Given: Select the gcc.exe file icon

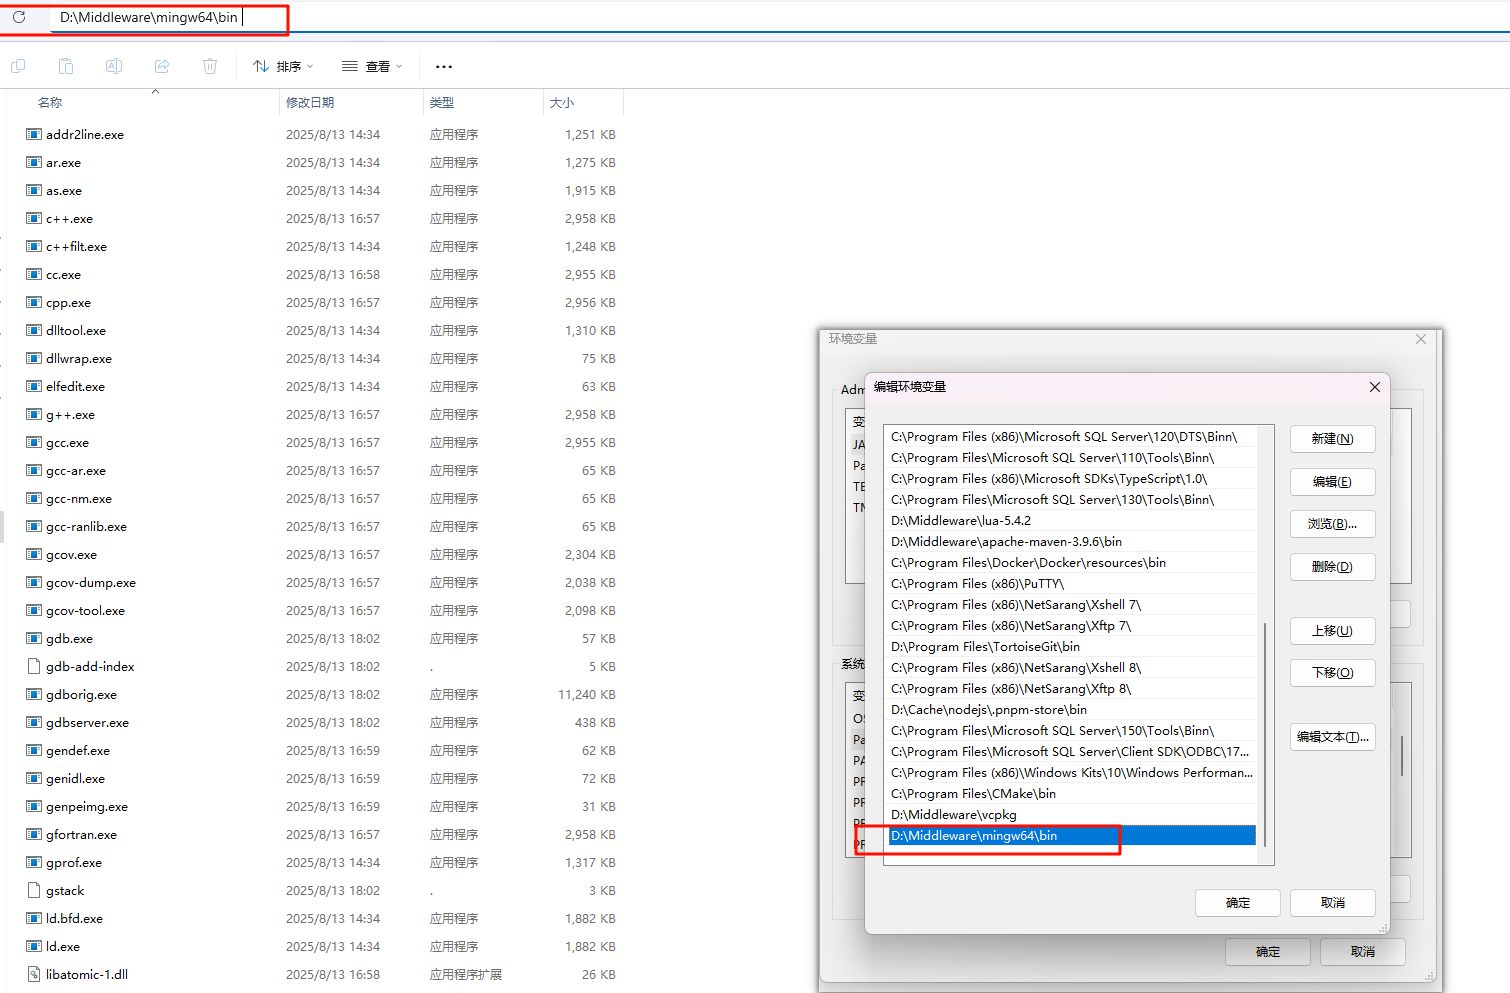Looking at the screenshot, I should click(x=34, y=443).
